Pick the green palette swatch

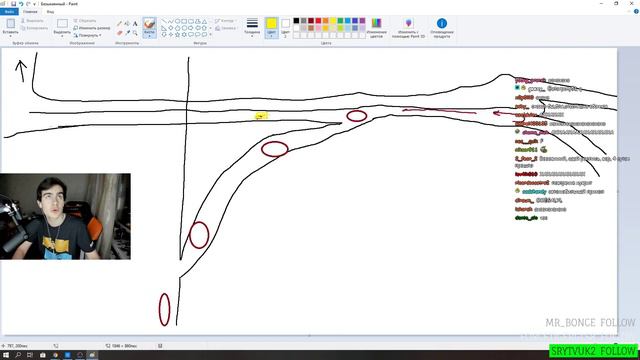click(340, 21)
